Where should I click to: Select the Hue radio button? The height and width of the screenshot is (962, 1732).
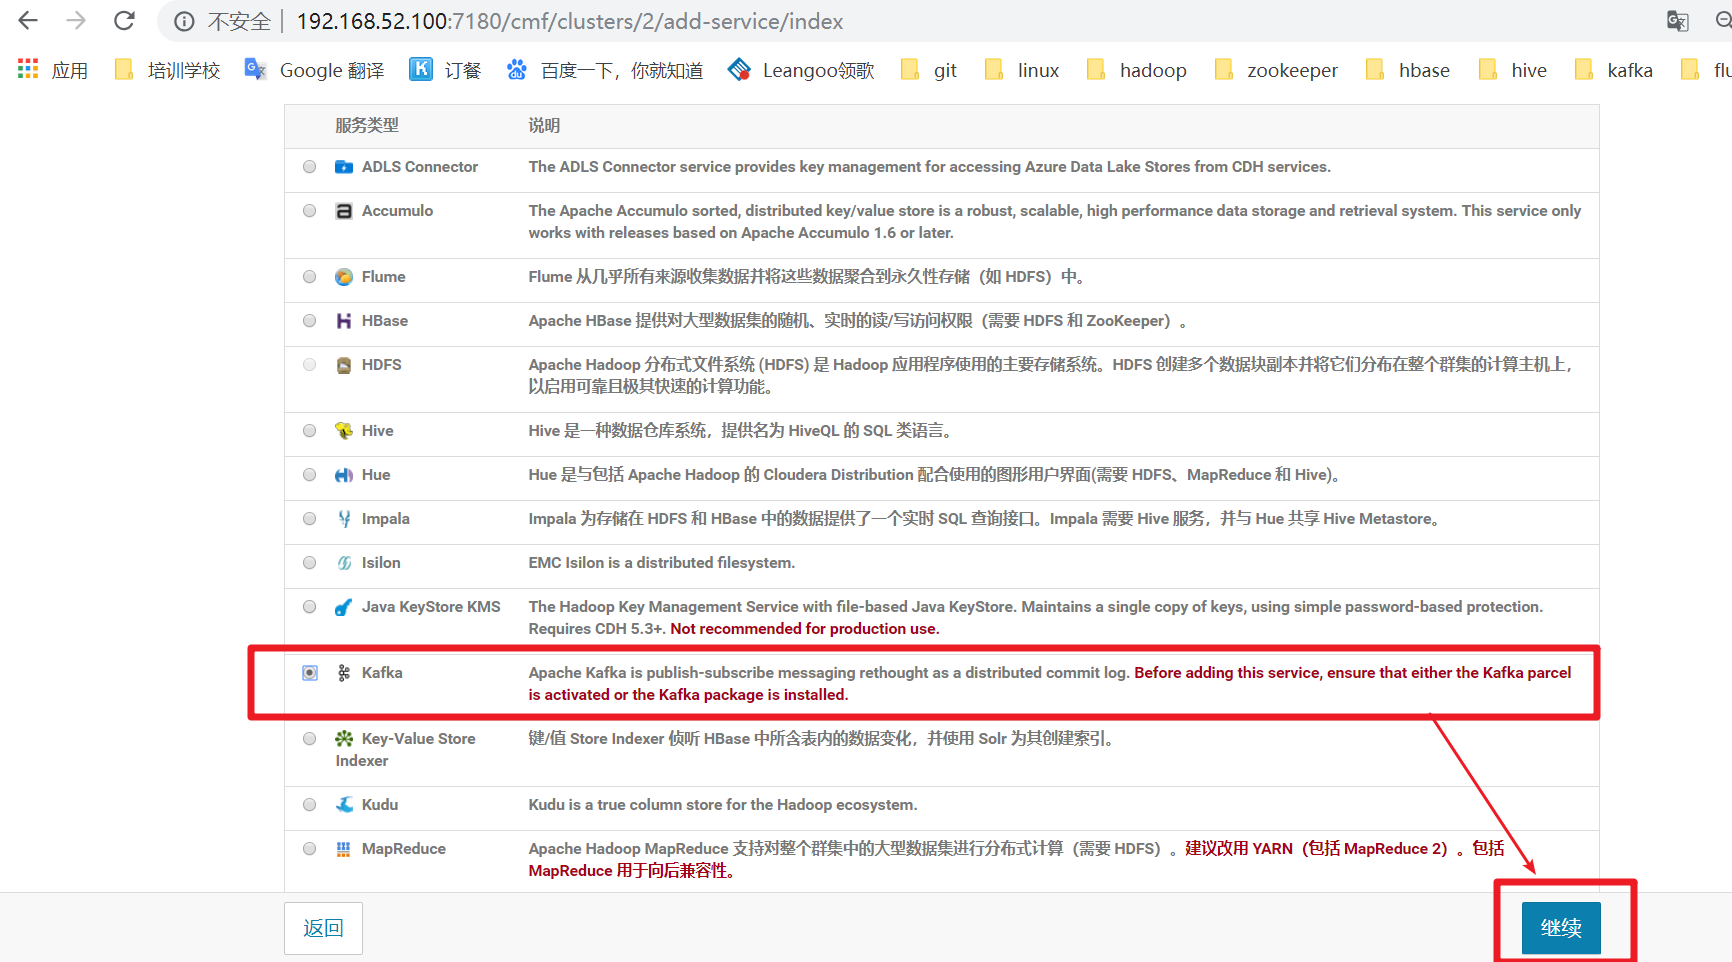click(x=310, y=475)
